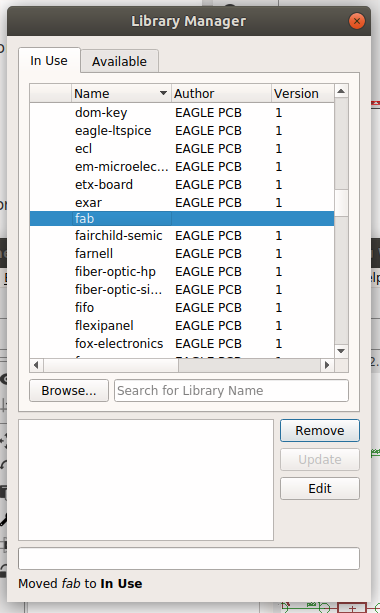
Task: Click the vertical scrollbar handle
Action: pyautogui.click(x=341, y=203)
